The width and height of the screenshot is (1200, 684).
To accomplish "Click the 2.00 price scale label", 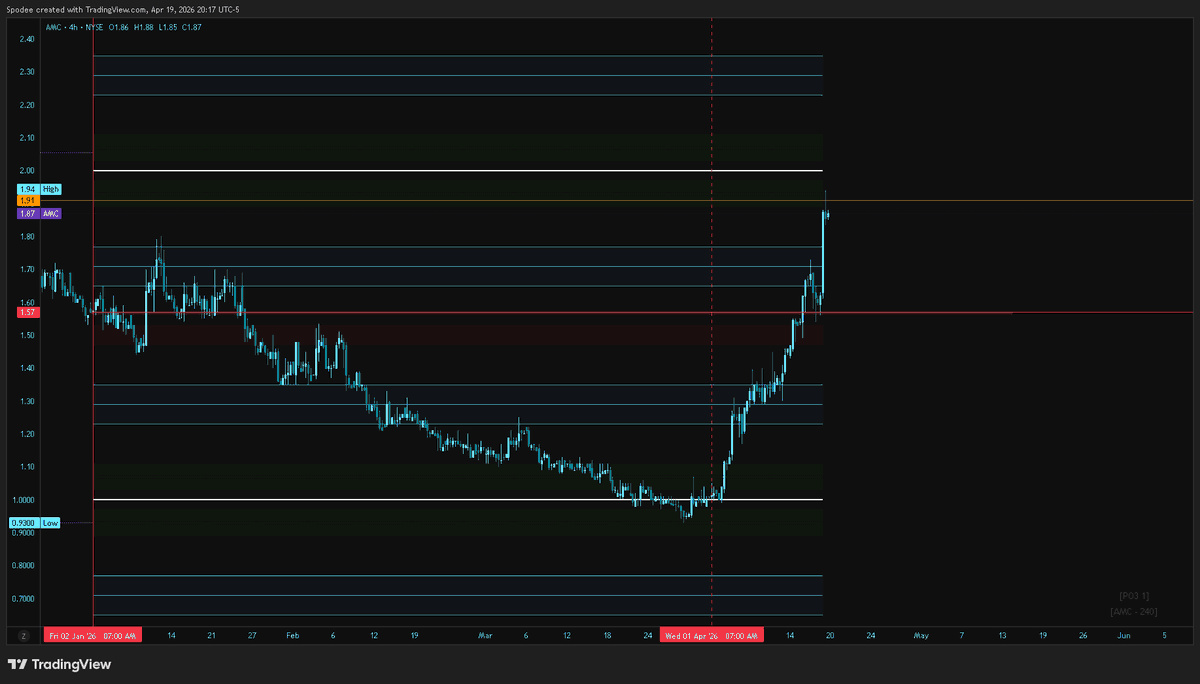I will tap(27, 171).
